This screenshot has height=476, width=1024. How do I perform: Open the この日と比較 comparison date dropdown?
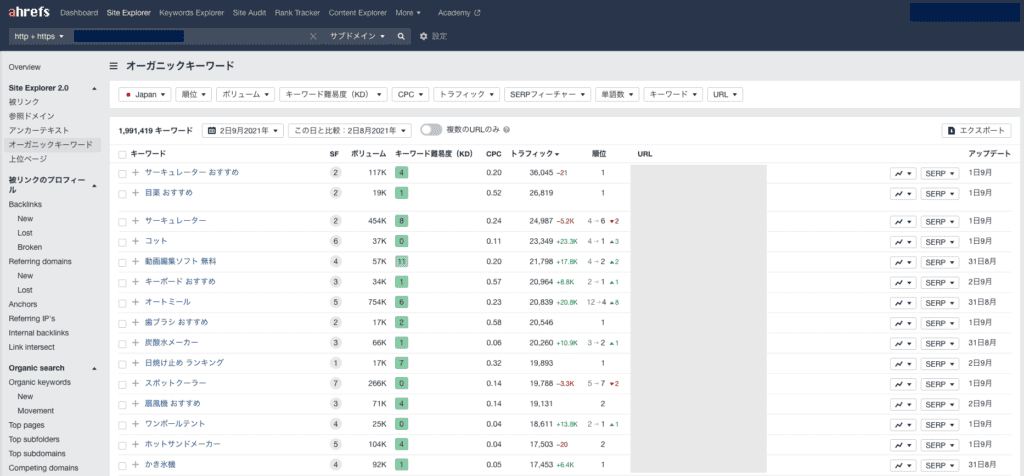click(350, 131)
